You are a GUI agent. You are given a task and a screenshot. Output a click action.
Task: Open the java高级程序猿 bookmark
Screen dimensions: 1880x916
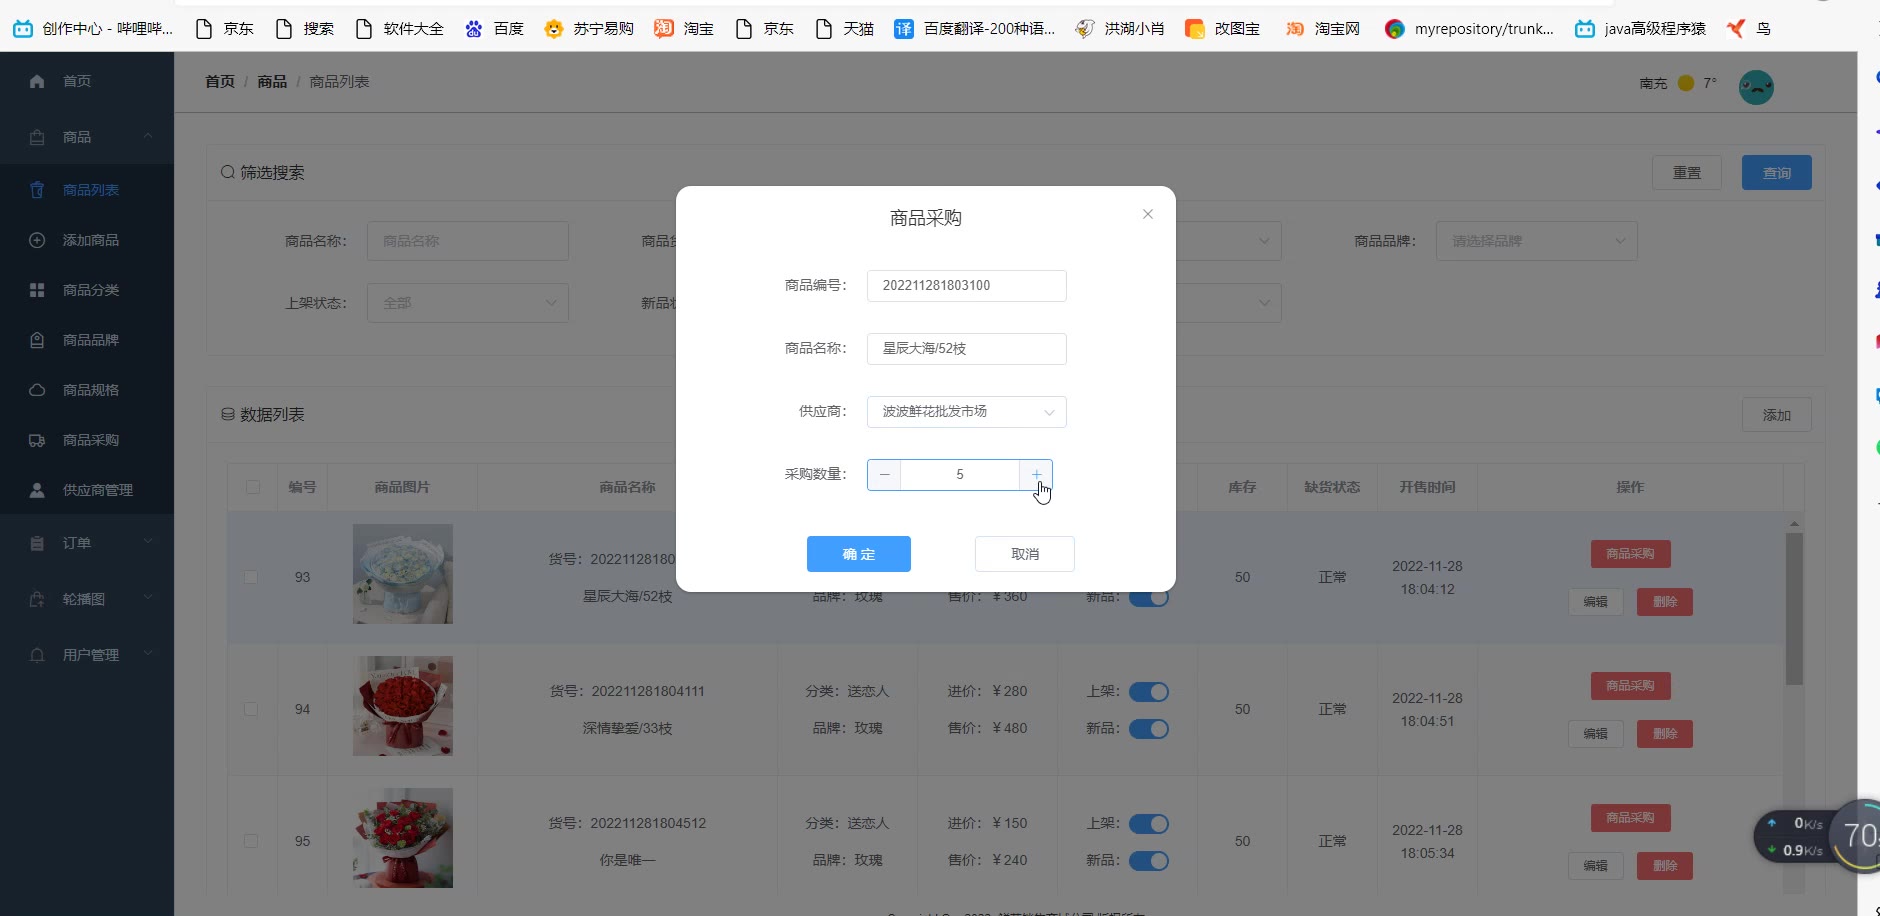coord(1640,29)
